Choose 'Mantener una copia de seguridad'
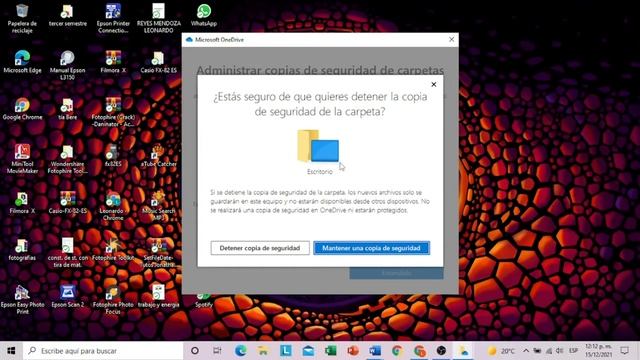Image resolution: width=640 pixels, height=360 pixels. pos(371,248)
